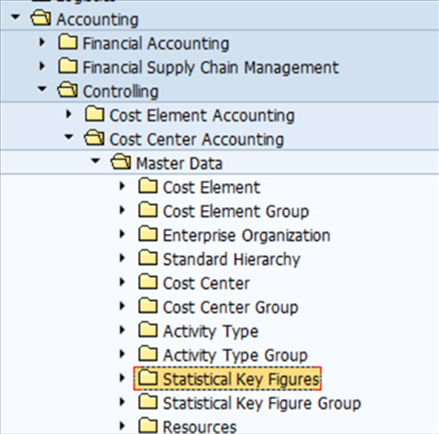Click the Cost Element Accounting folder icon
The height and width of the screenshot is (434, 439).
[95, 114]
